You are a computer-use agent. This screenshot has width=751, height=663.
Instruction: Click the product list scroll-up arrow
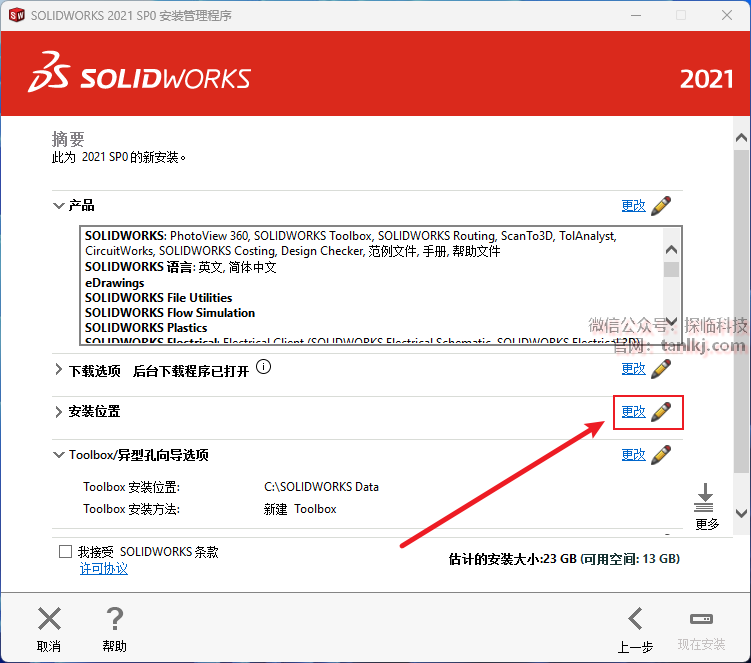[671, 250]
